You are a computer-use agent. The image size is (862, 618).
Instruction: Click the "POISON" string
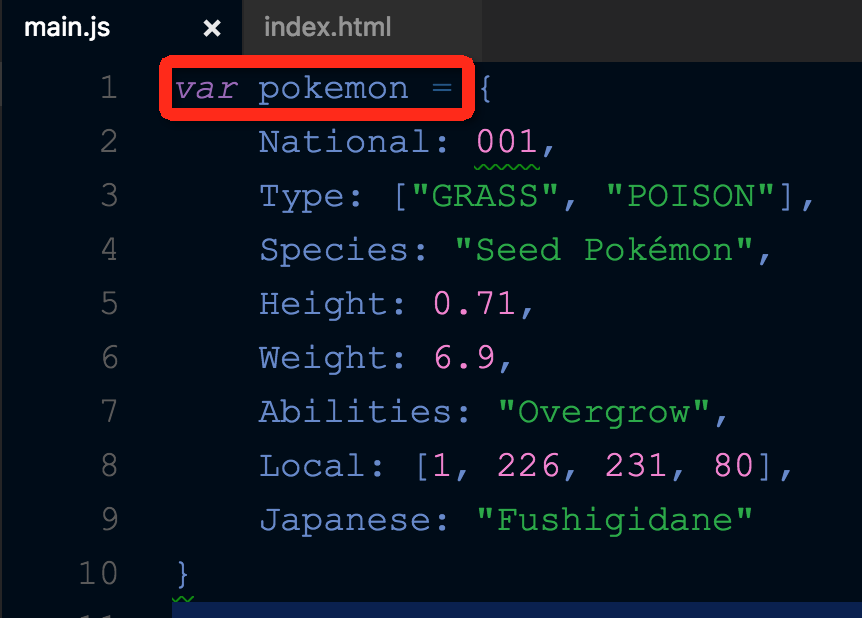click(690, 195)
